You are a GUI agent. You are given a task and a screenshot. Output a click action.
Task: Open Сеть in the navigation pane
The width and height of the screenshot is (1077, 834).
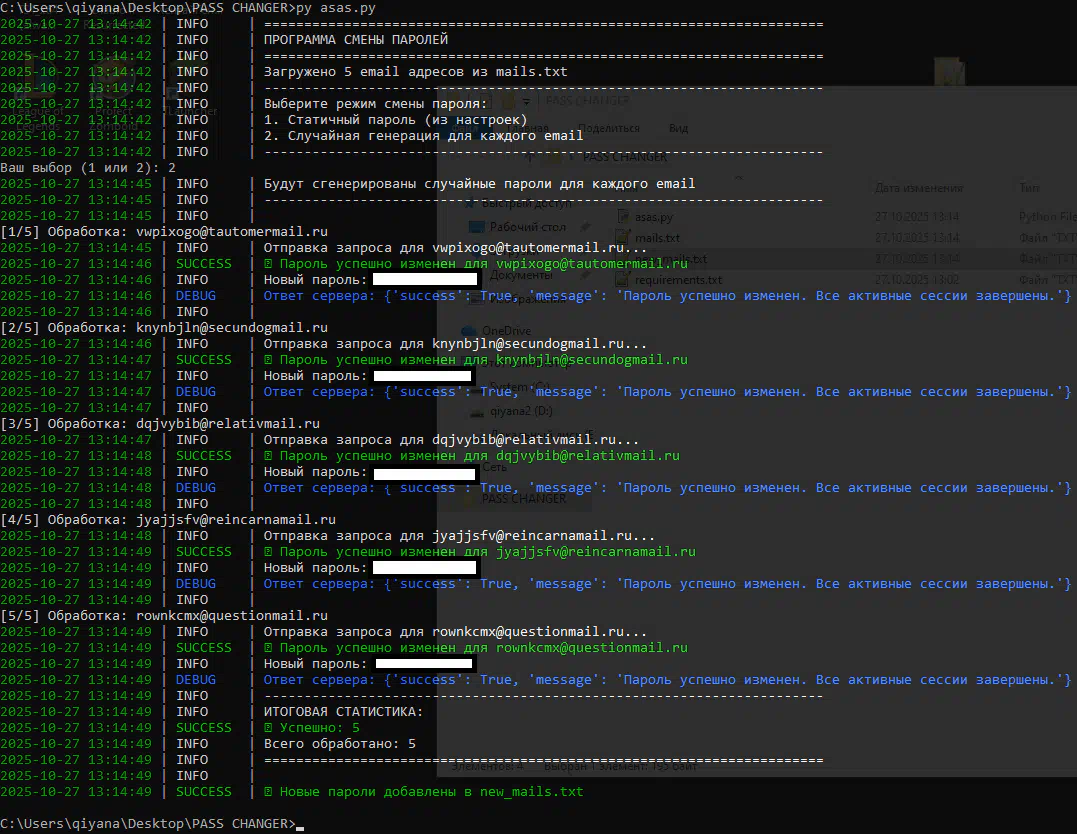494,466
